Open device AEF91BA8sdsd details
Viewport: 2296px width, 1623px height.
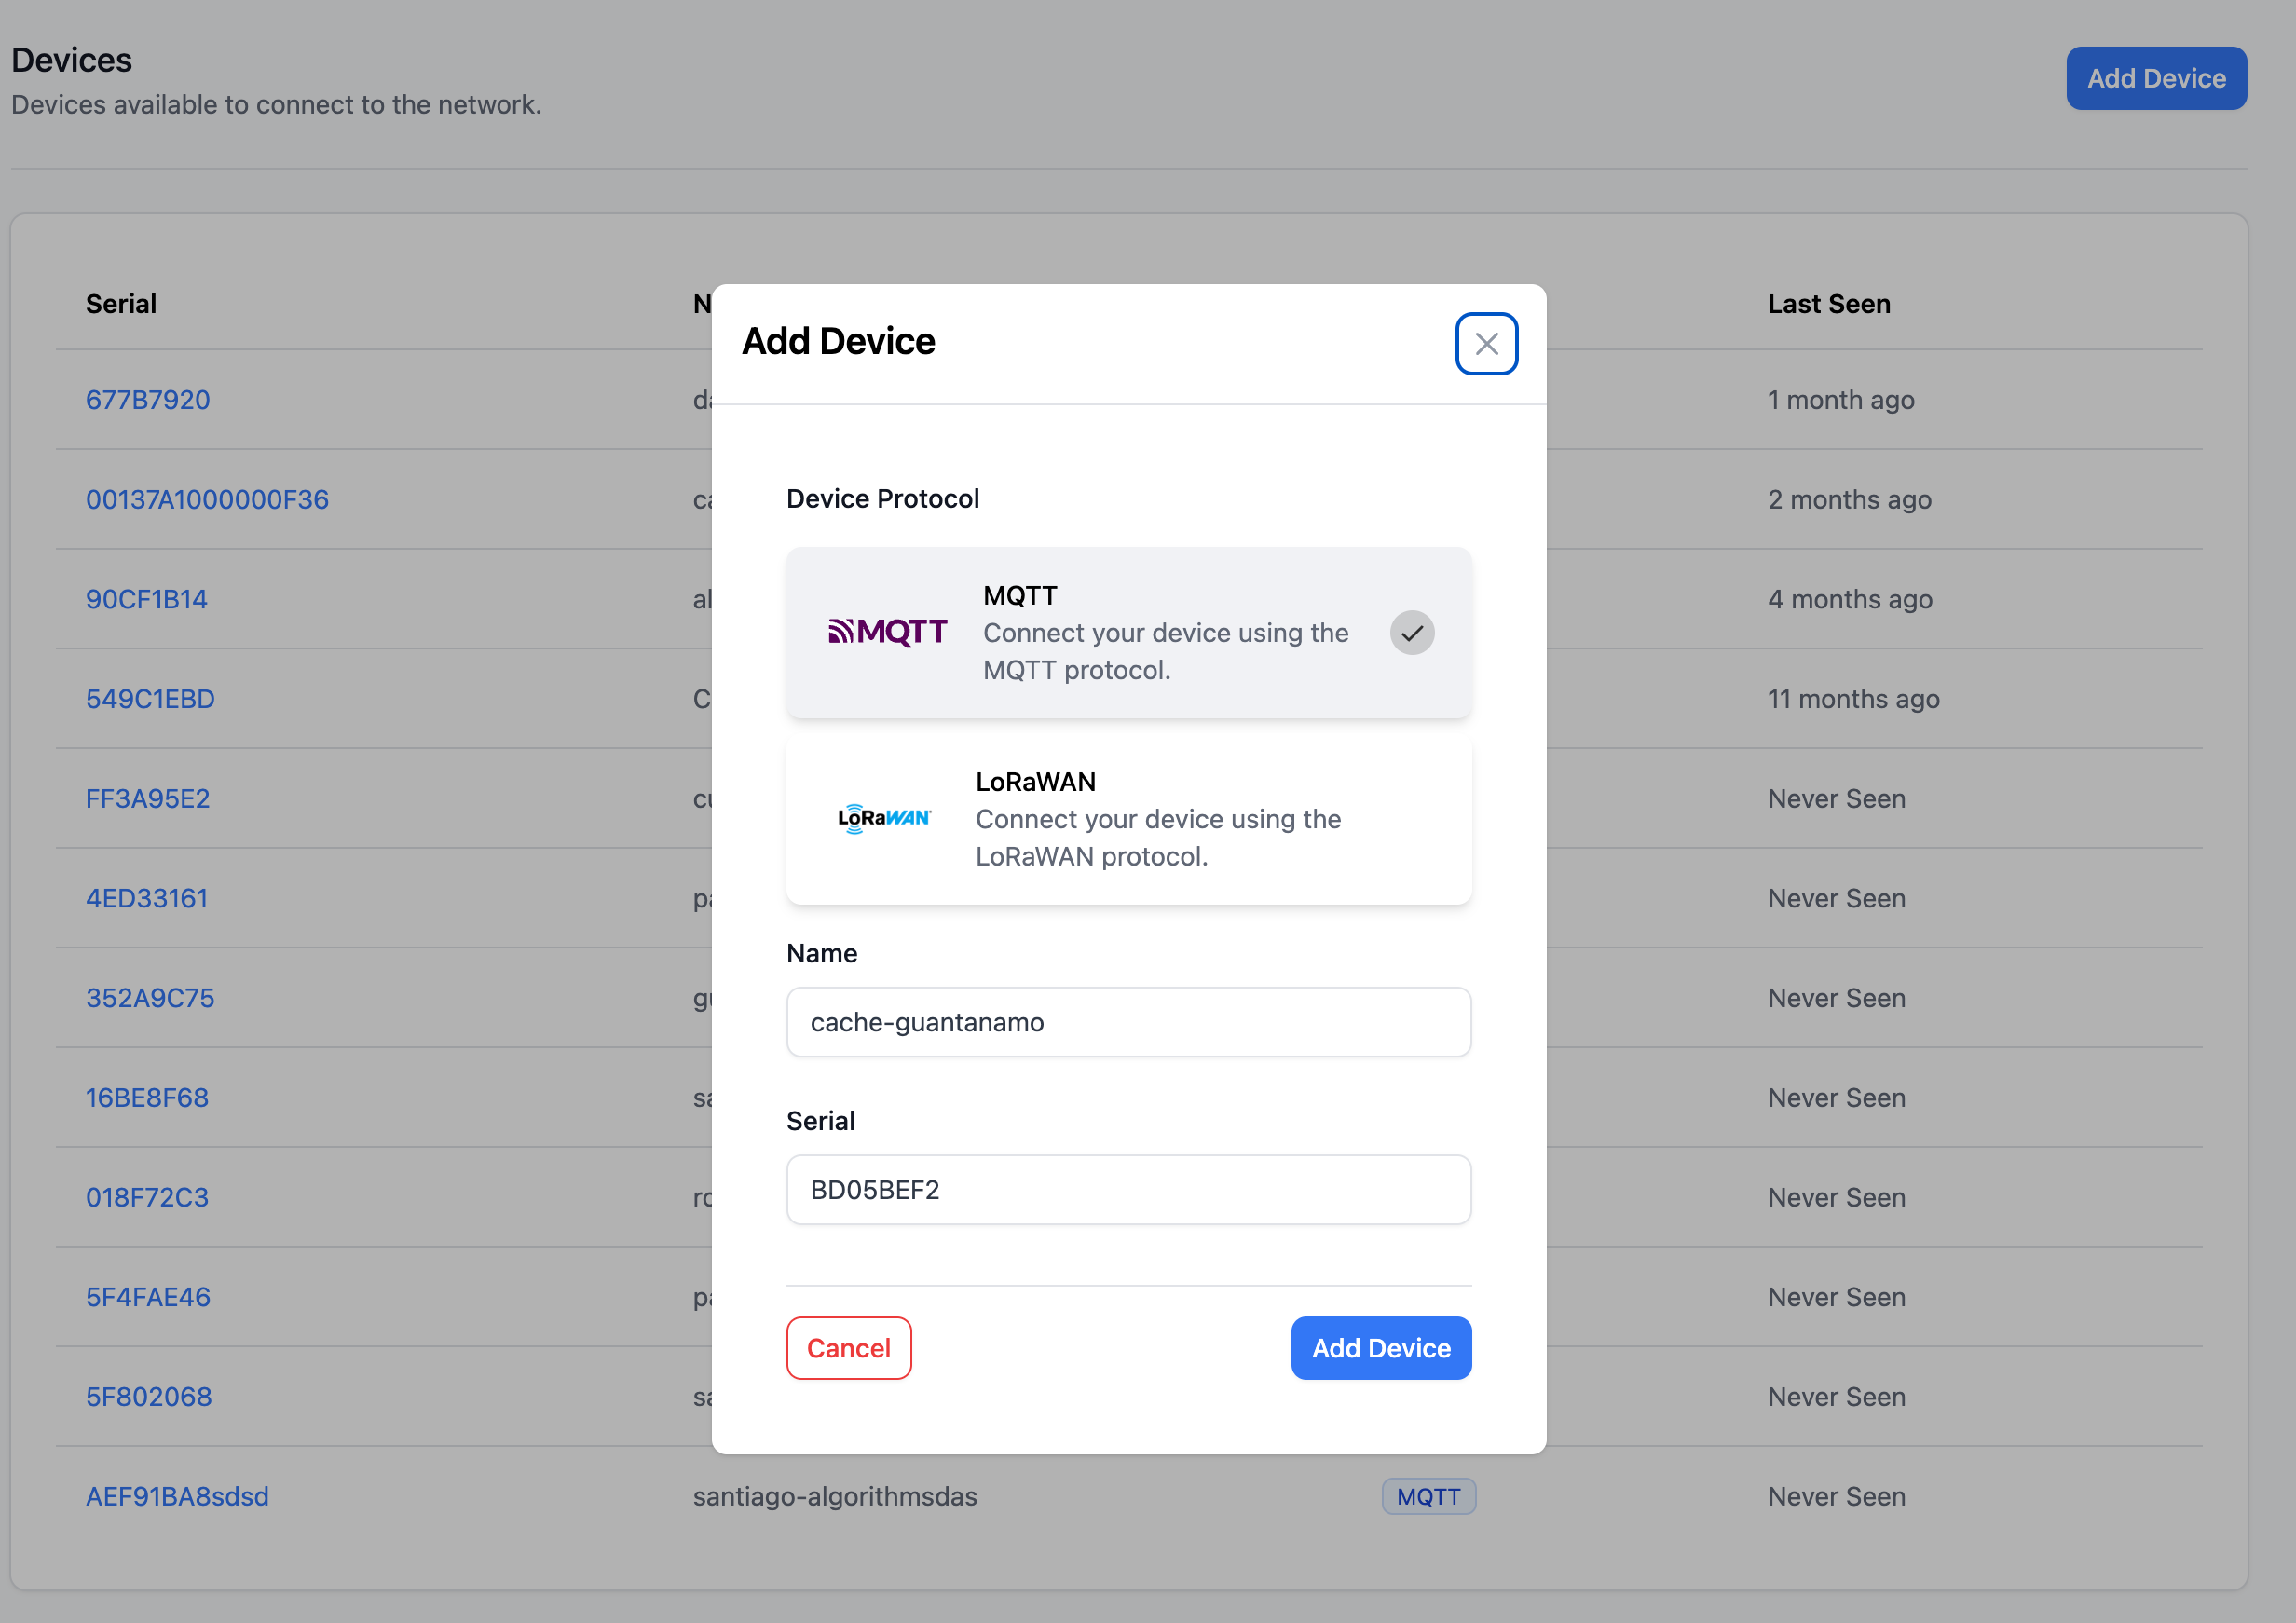(x=177, y=1496)
